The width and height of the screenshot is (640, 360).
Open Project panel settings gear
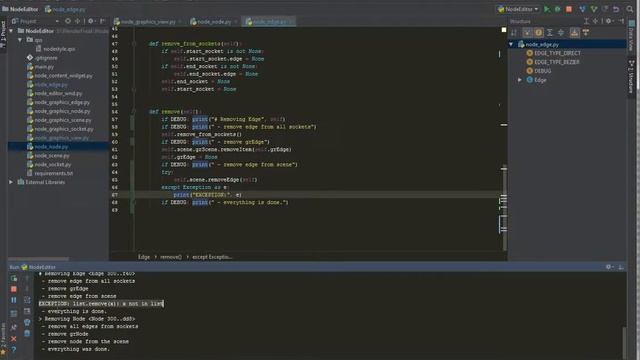91,21
